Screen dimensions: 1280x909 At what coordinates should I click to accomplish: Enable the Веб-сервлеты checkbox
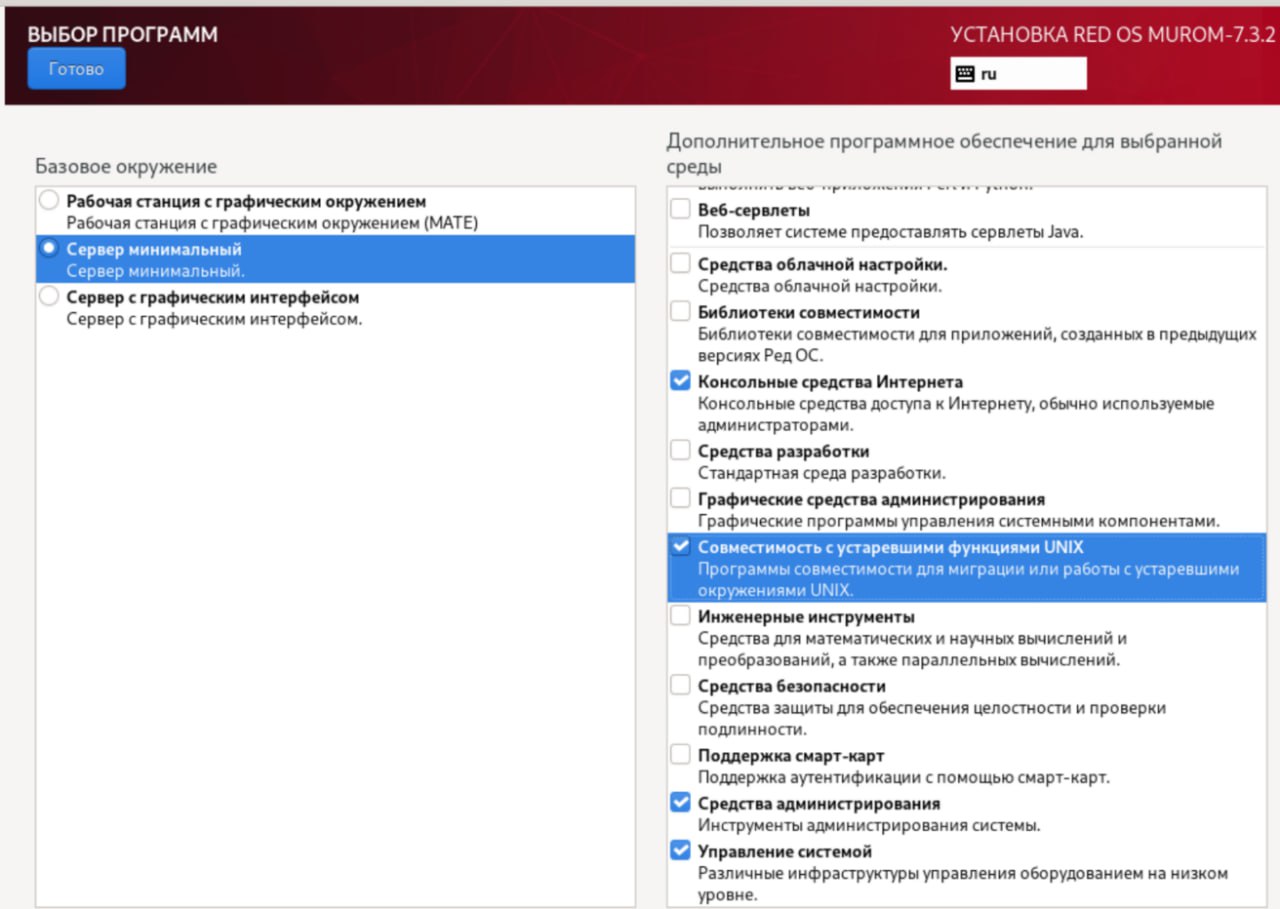point(680,210)
